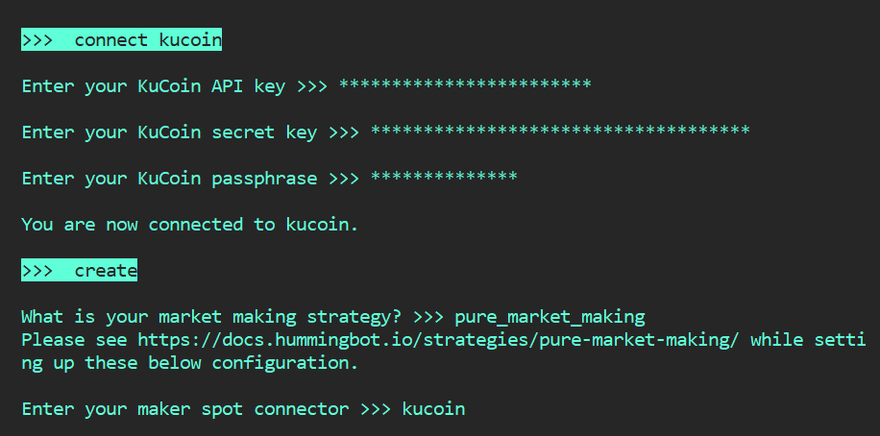880x436 pixels.
Task: Click the "ng up these below configuration." line
Action: pos(189,363)
